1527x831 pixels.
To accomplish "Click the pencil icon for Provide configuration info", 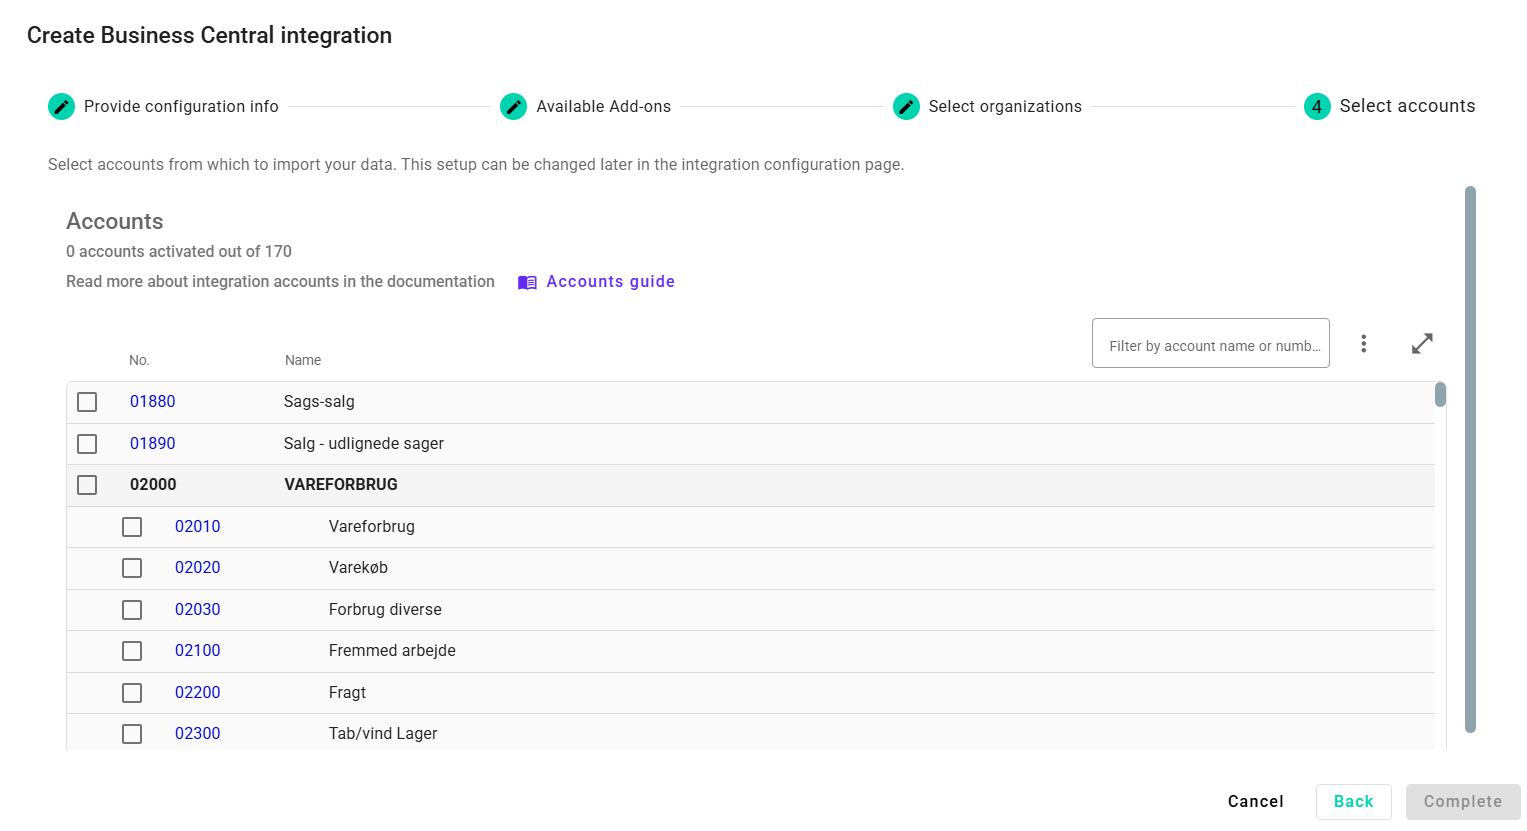I will point(61,106).
